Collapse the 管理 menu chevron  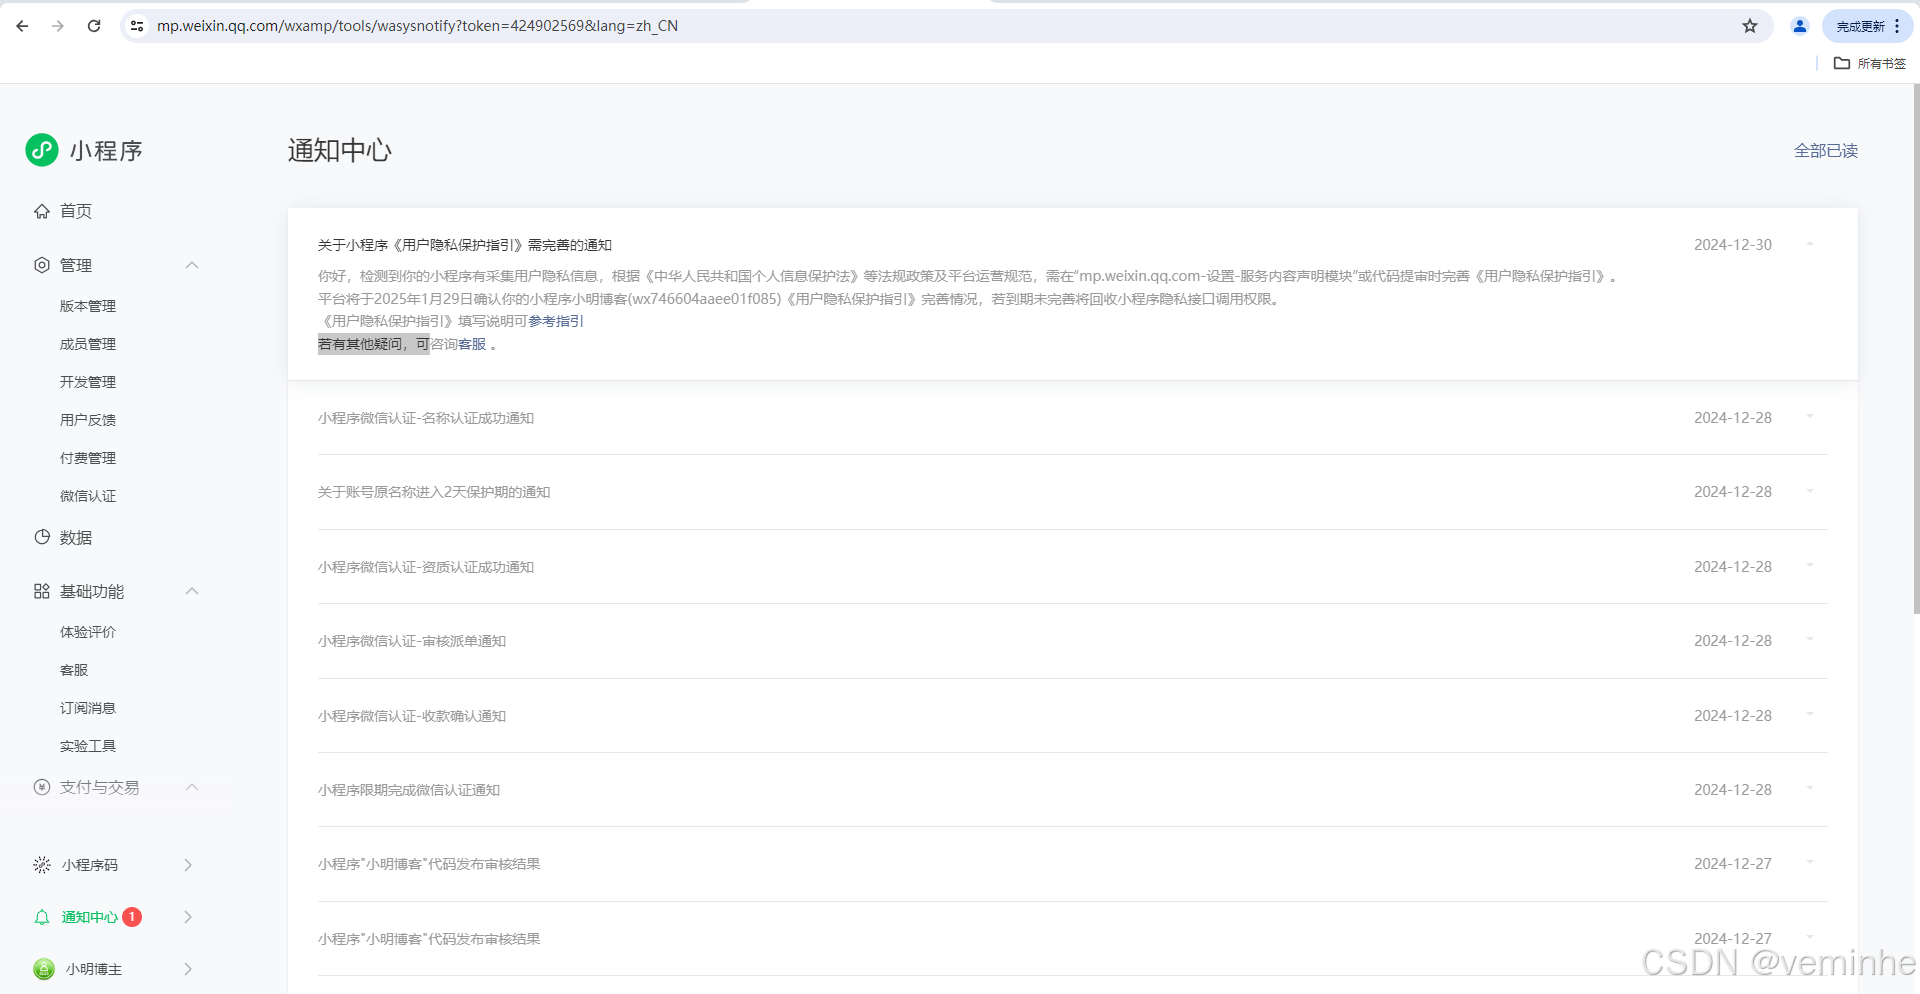click(x=192, y=265)
